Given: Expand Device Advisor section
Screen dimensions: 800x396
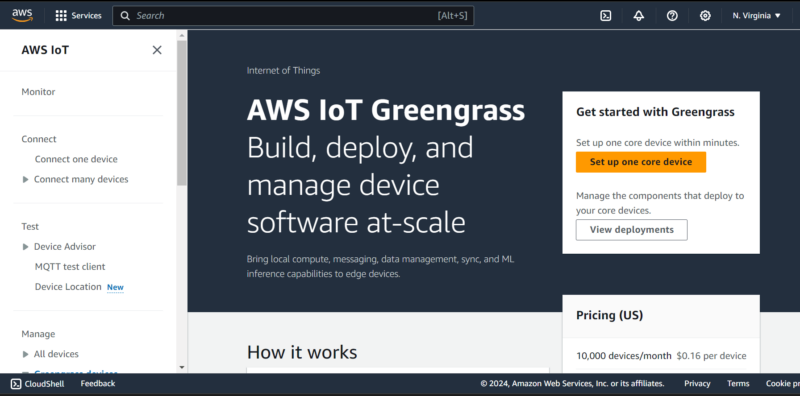Looking at the screenshot, I should coord(25,247).
